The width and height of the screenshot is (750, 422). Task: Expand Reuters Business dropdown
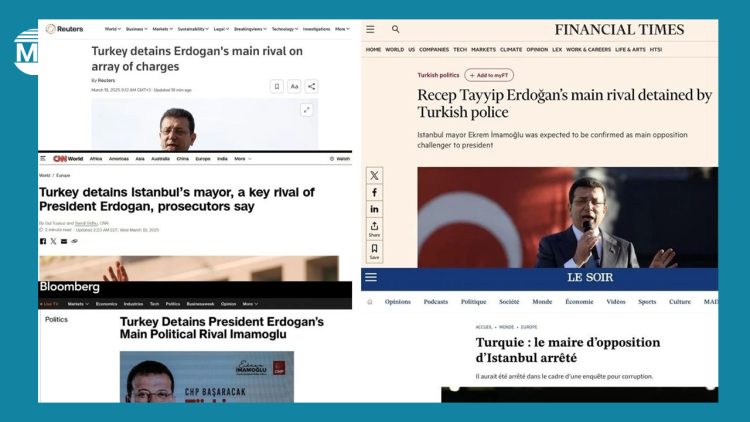click(x=137, y=29)
